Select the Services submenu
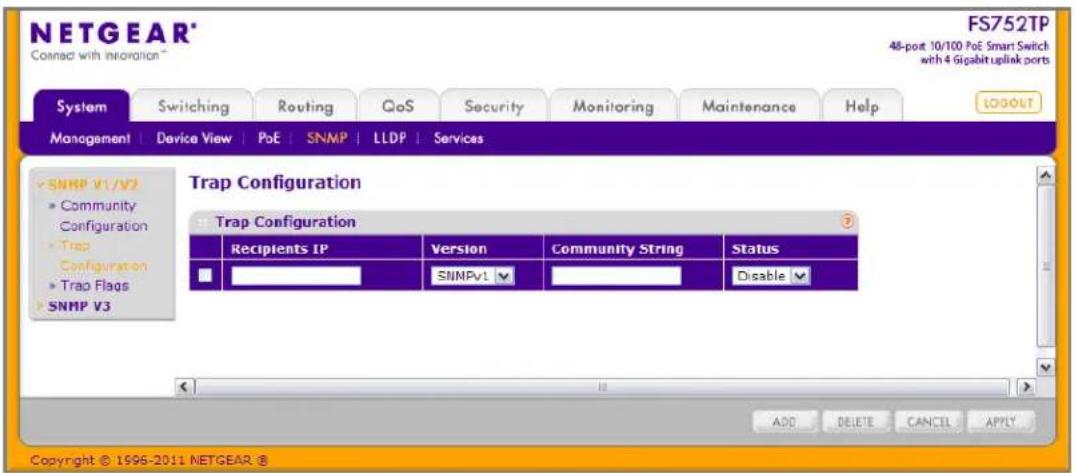 (458, 139)
